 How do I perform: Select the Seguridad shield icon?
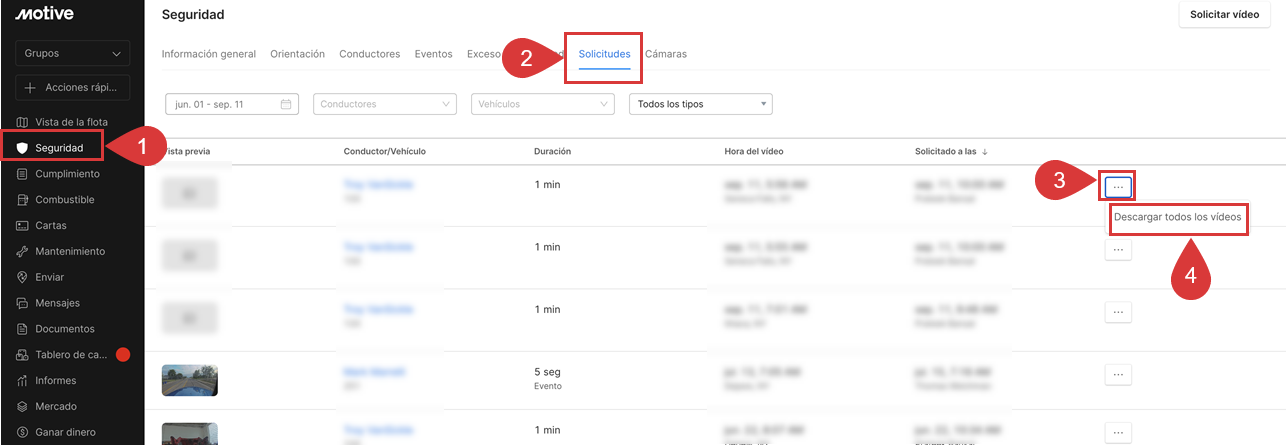pos(23,148)
